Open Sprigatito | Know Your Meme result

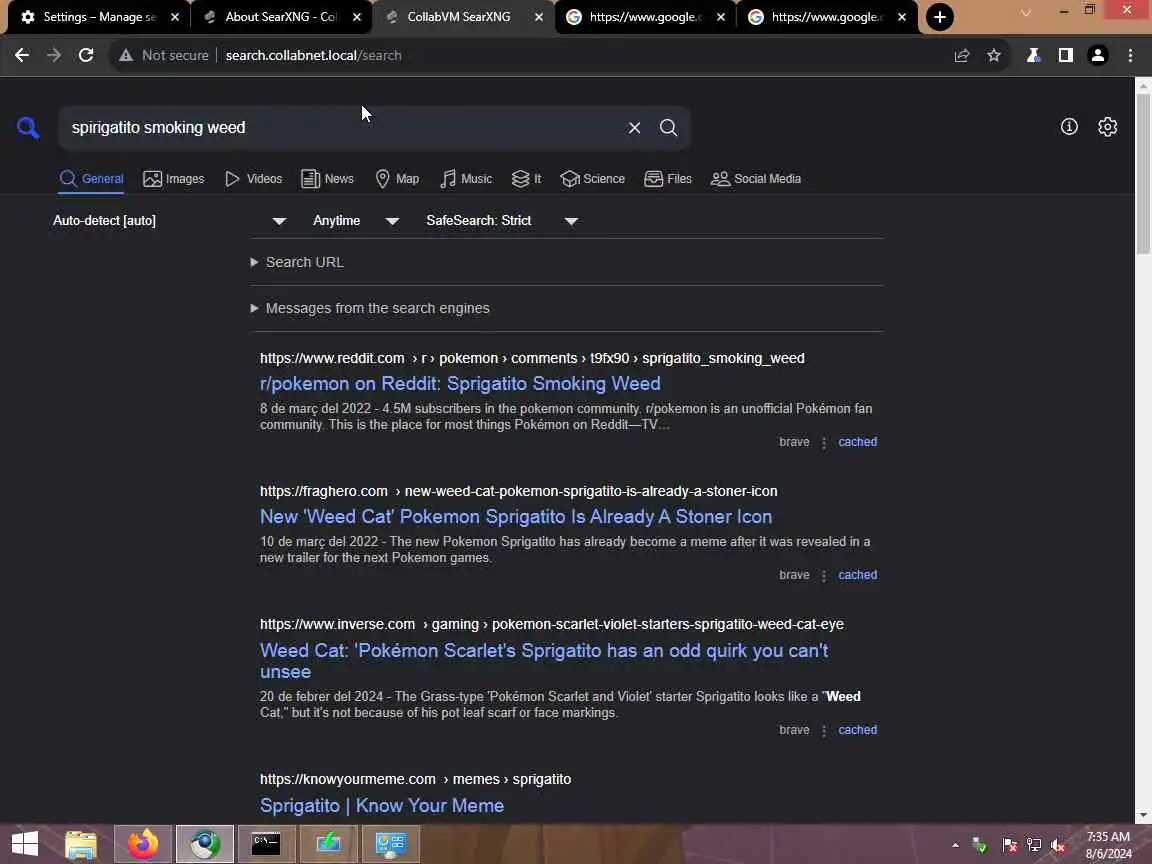point(382,805)
